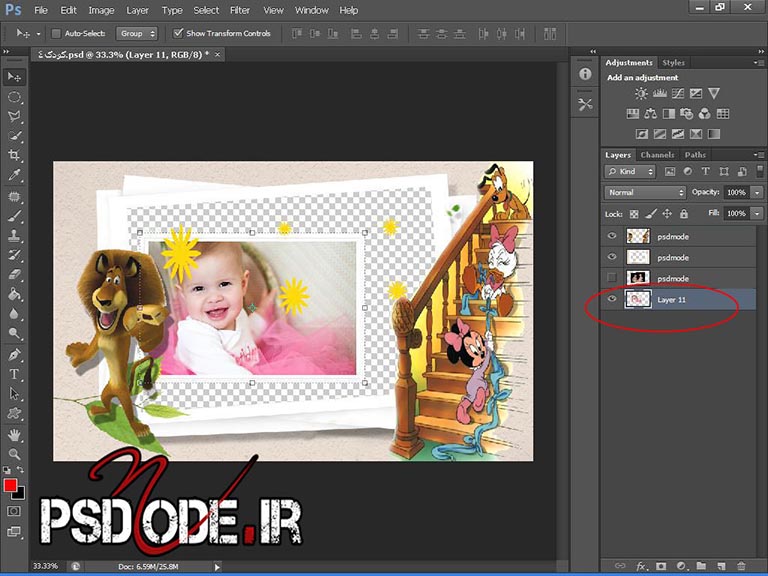Select the Polygonal Lasso tool
Viewport: 768px width, 576px height.
coord(14,116)
